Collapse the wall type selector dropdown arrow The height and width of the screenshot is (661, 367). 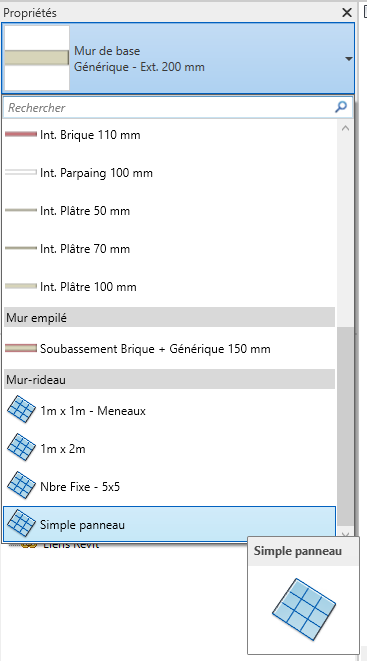[348, 59]
